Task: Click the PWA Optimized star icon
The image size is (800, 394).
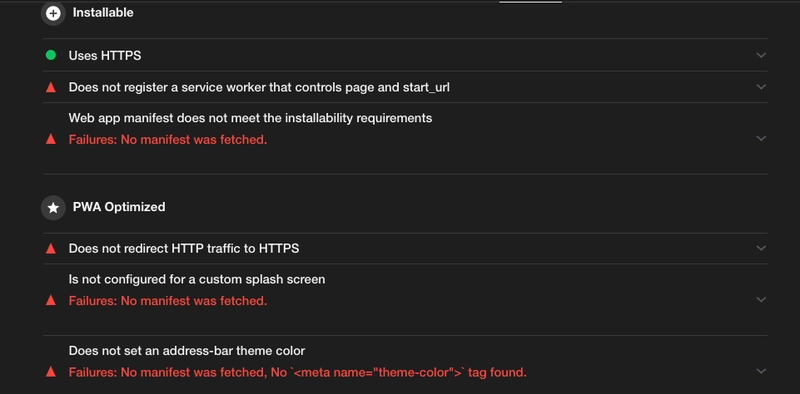Action: point(53,208)
